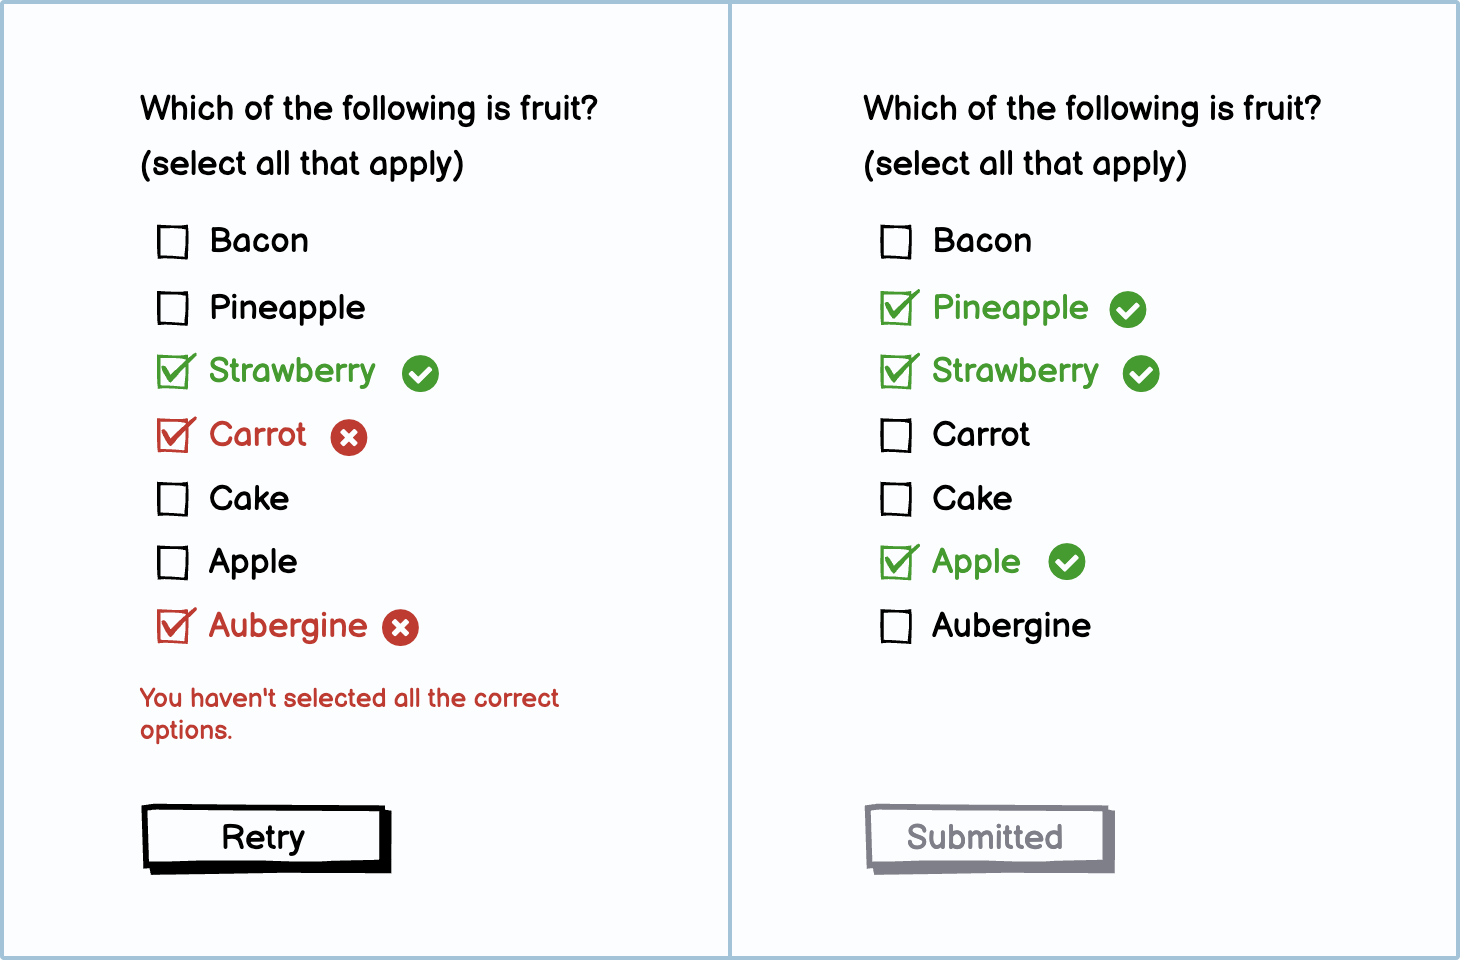Tick the Bacon checkbox in the Retry form
The height and width of the screenshot is (960, 1460).
173,242
